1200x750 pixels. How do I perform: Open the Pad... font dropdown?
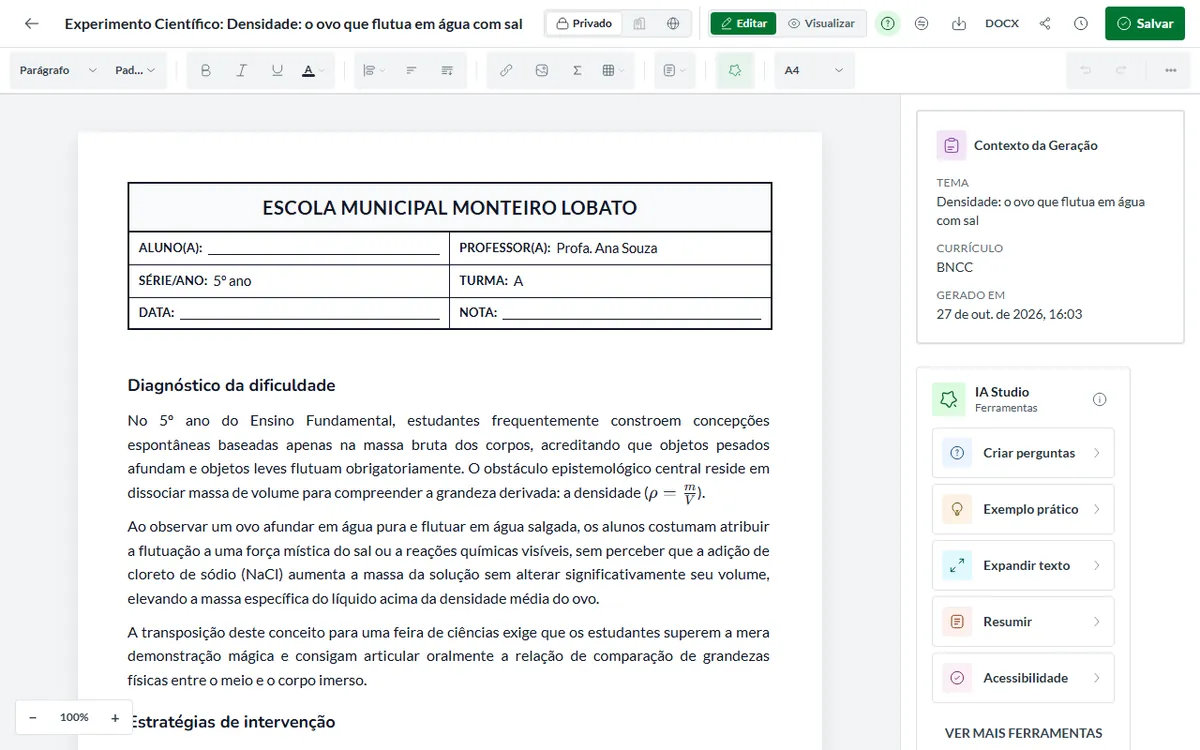tap(135, 70)
